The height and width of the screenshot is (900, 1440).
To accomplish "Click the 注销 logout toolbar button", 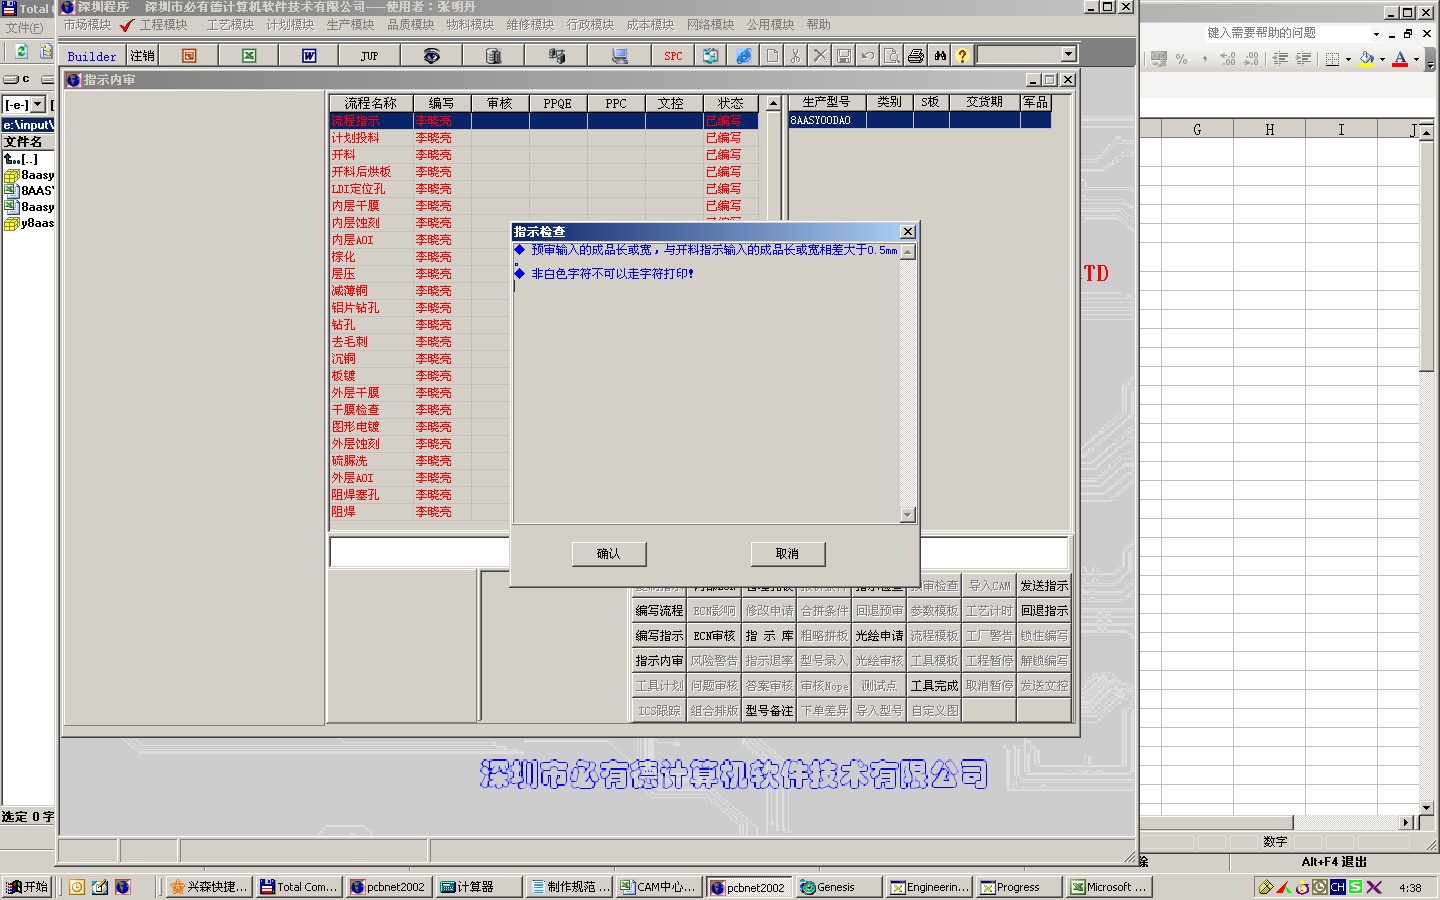I will coord(143,56).
